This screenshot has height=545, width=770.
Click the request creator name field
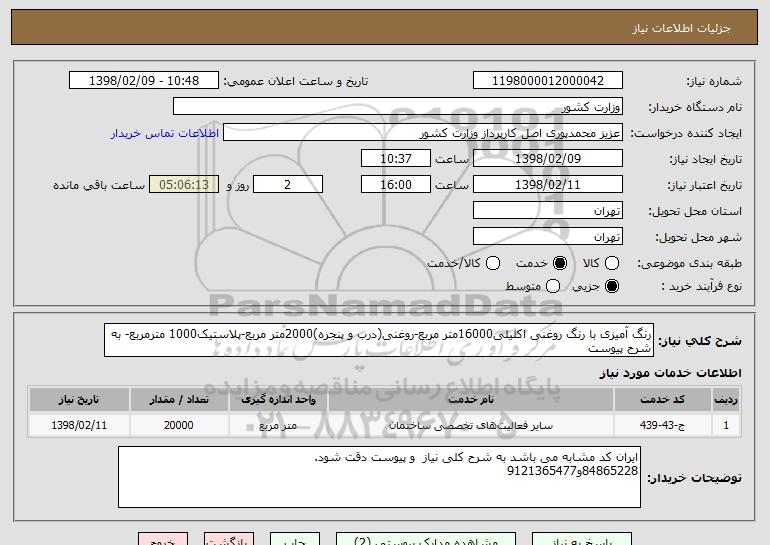tap(423, 133)
